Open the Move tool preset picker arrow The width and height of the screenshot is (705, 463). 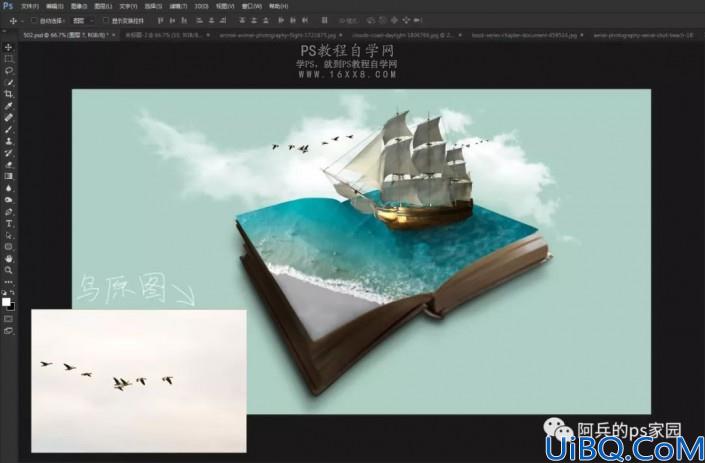coord(22,21)
